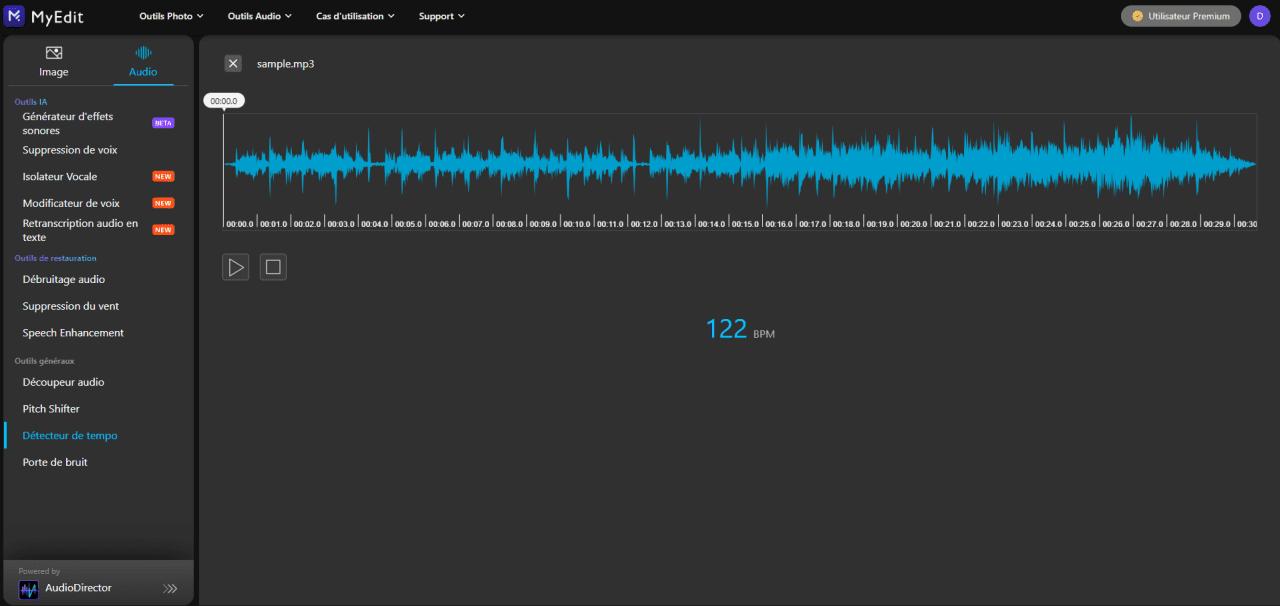Click NEW badge beside Retranscription audio
Screen dimensions: 1280x606
[x=163, y=229]
